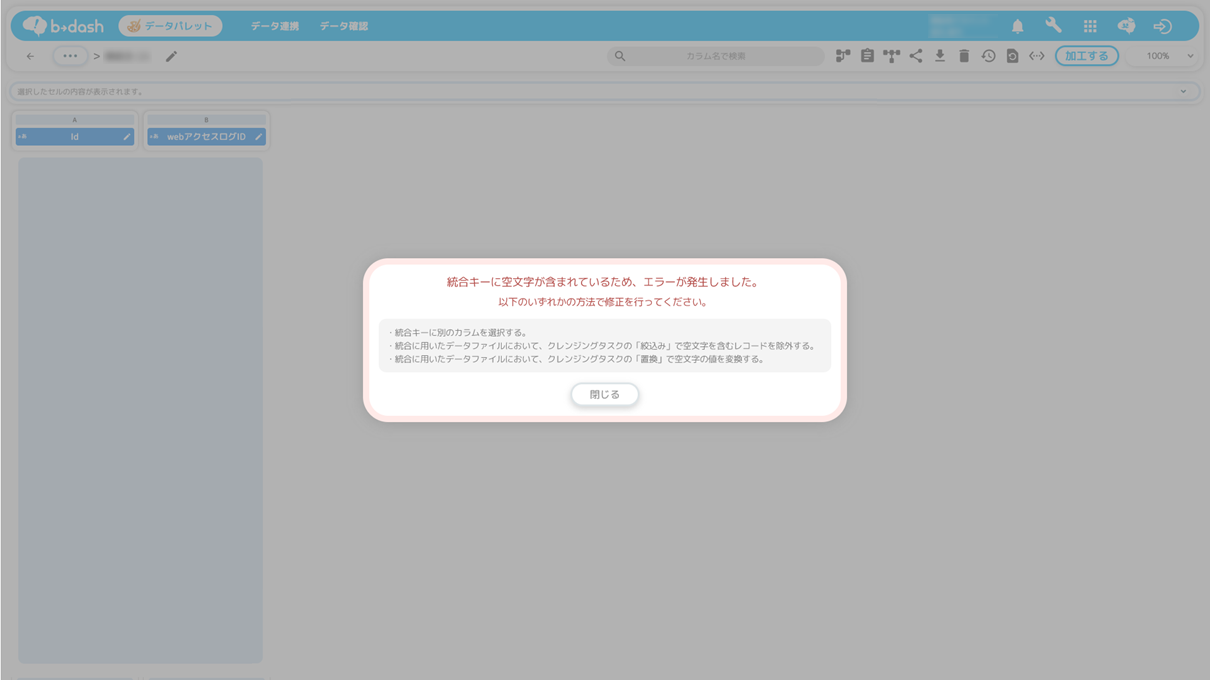The height and width of the screenshot is (680, 1210).
Task: Select column letter B header
Action: tap(206, 119)
